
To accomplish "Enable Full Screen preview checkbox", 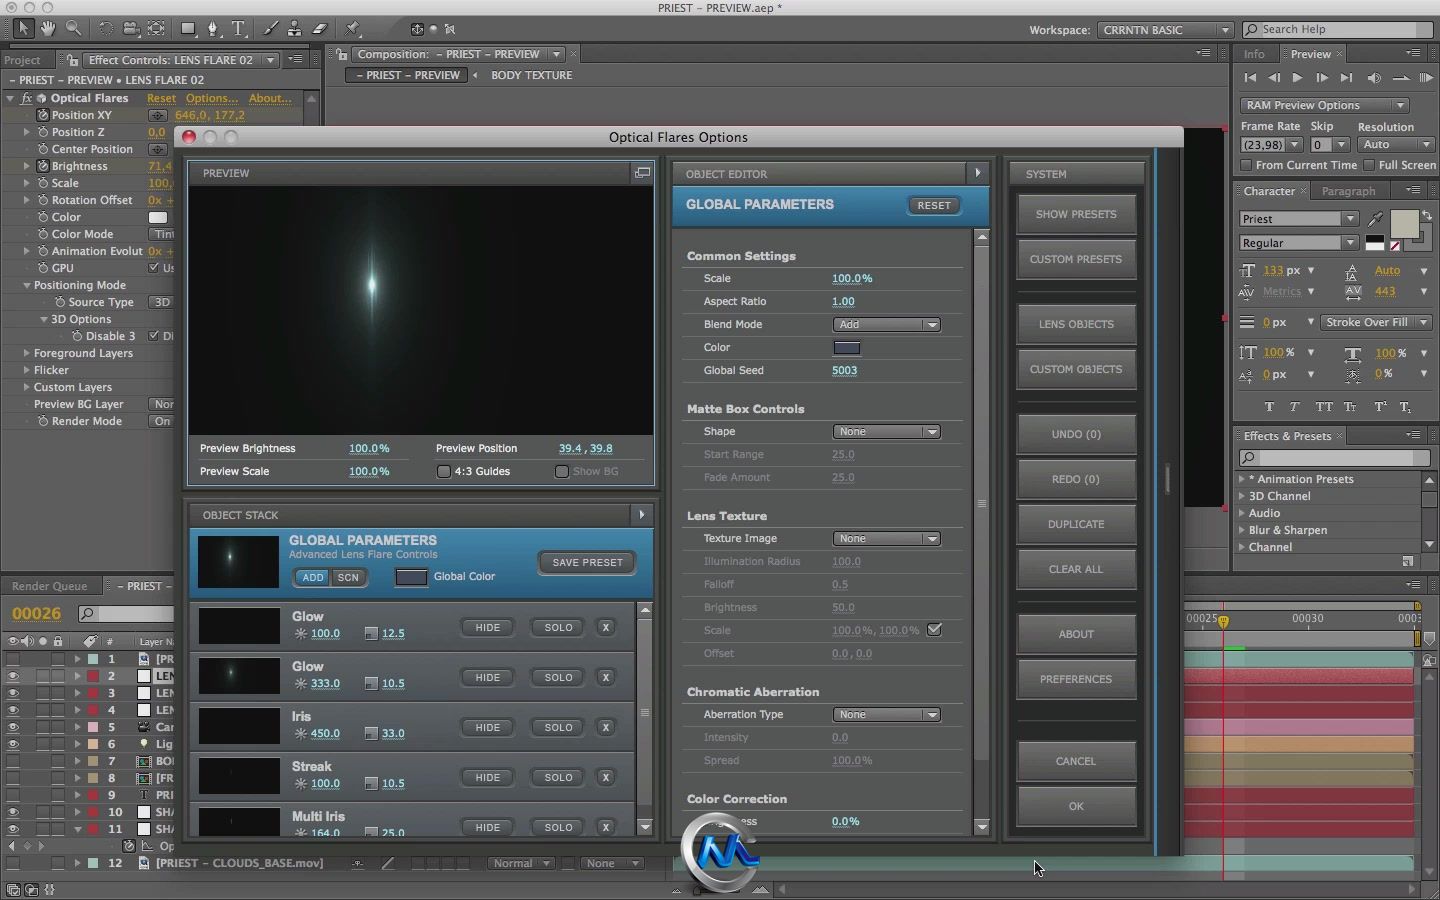I will click(x=1368, y=165).
